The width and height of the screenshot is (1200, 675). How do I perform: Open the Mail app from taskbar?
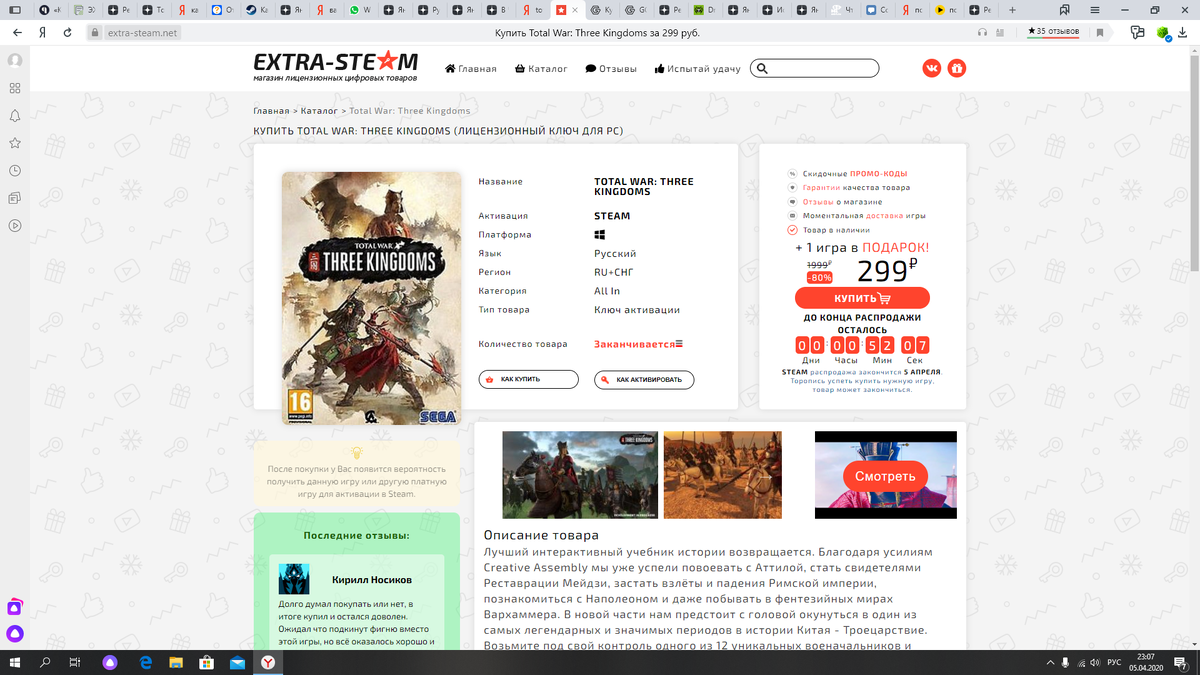237,662
